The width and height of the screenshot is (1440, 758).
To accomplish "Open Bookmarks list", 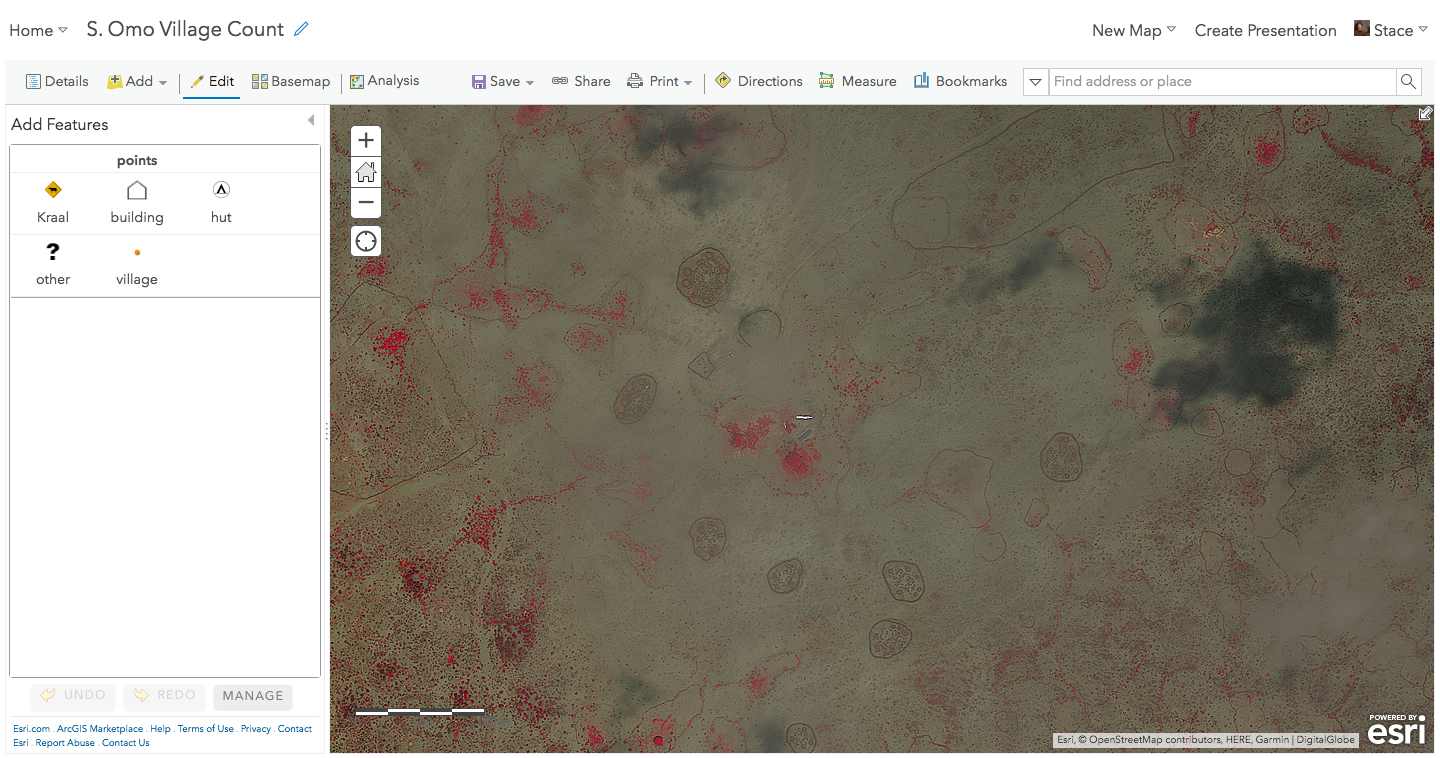I will point(960,81).
